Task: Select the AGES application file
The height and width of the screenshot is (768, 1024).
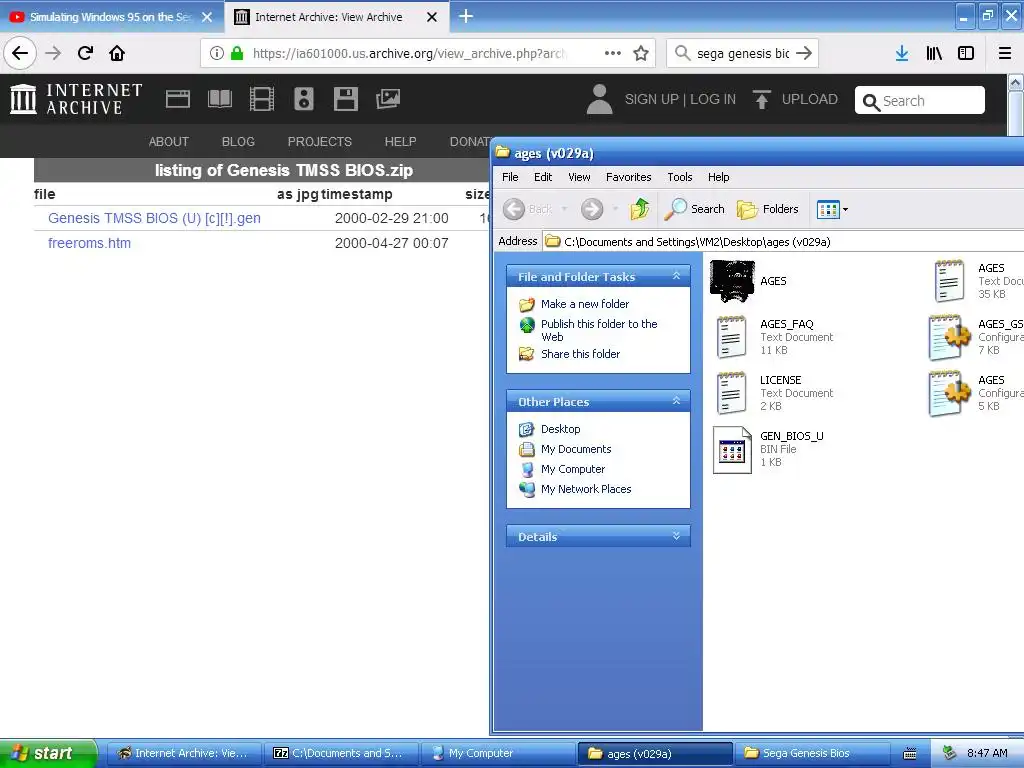Action: coord(748,281)
